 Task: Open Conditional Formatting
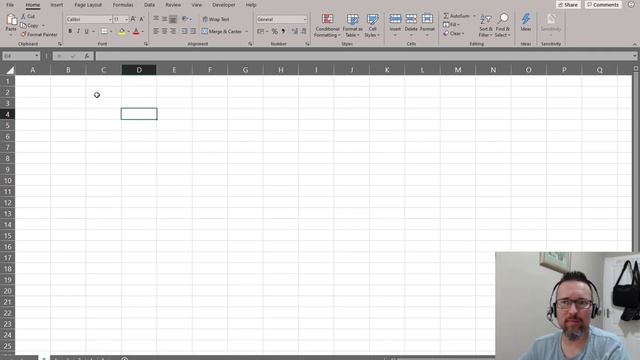coord(327,25)
